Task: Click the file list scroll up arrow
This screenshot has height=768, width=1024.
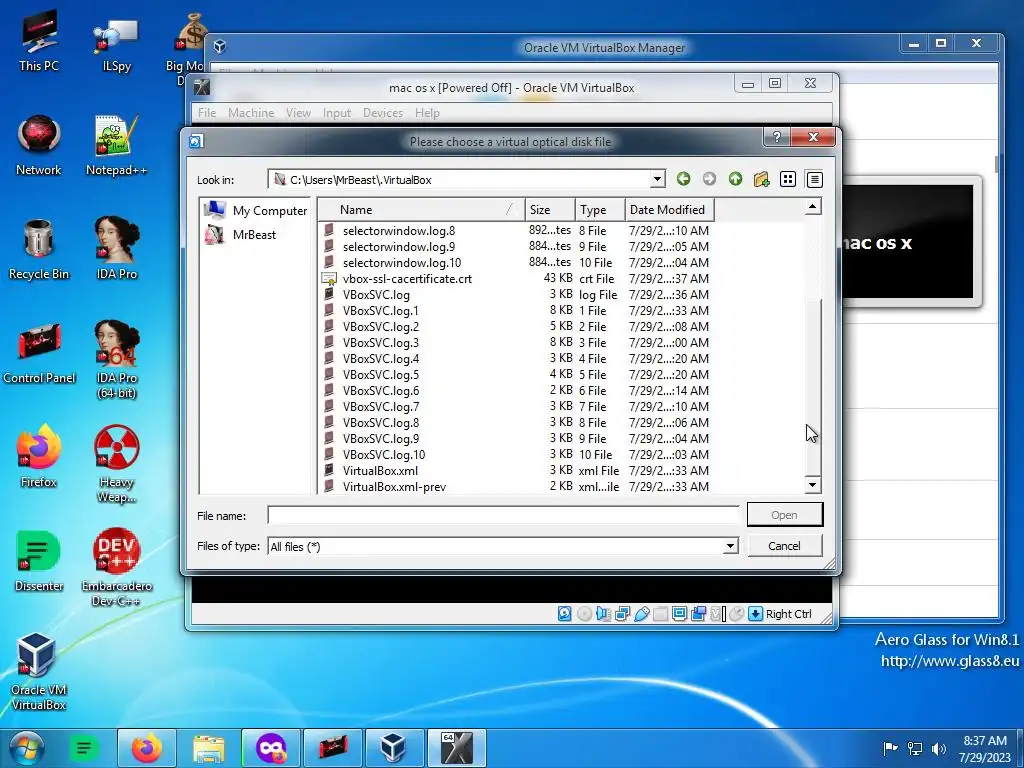Action: [812, 207]
